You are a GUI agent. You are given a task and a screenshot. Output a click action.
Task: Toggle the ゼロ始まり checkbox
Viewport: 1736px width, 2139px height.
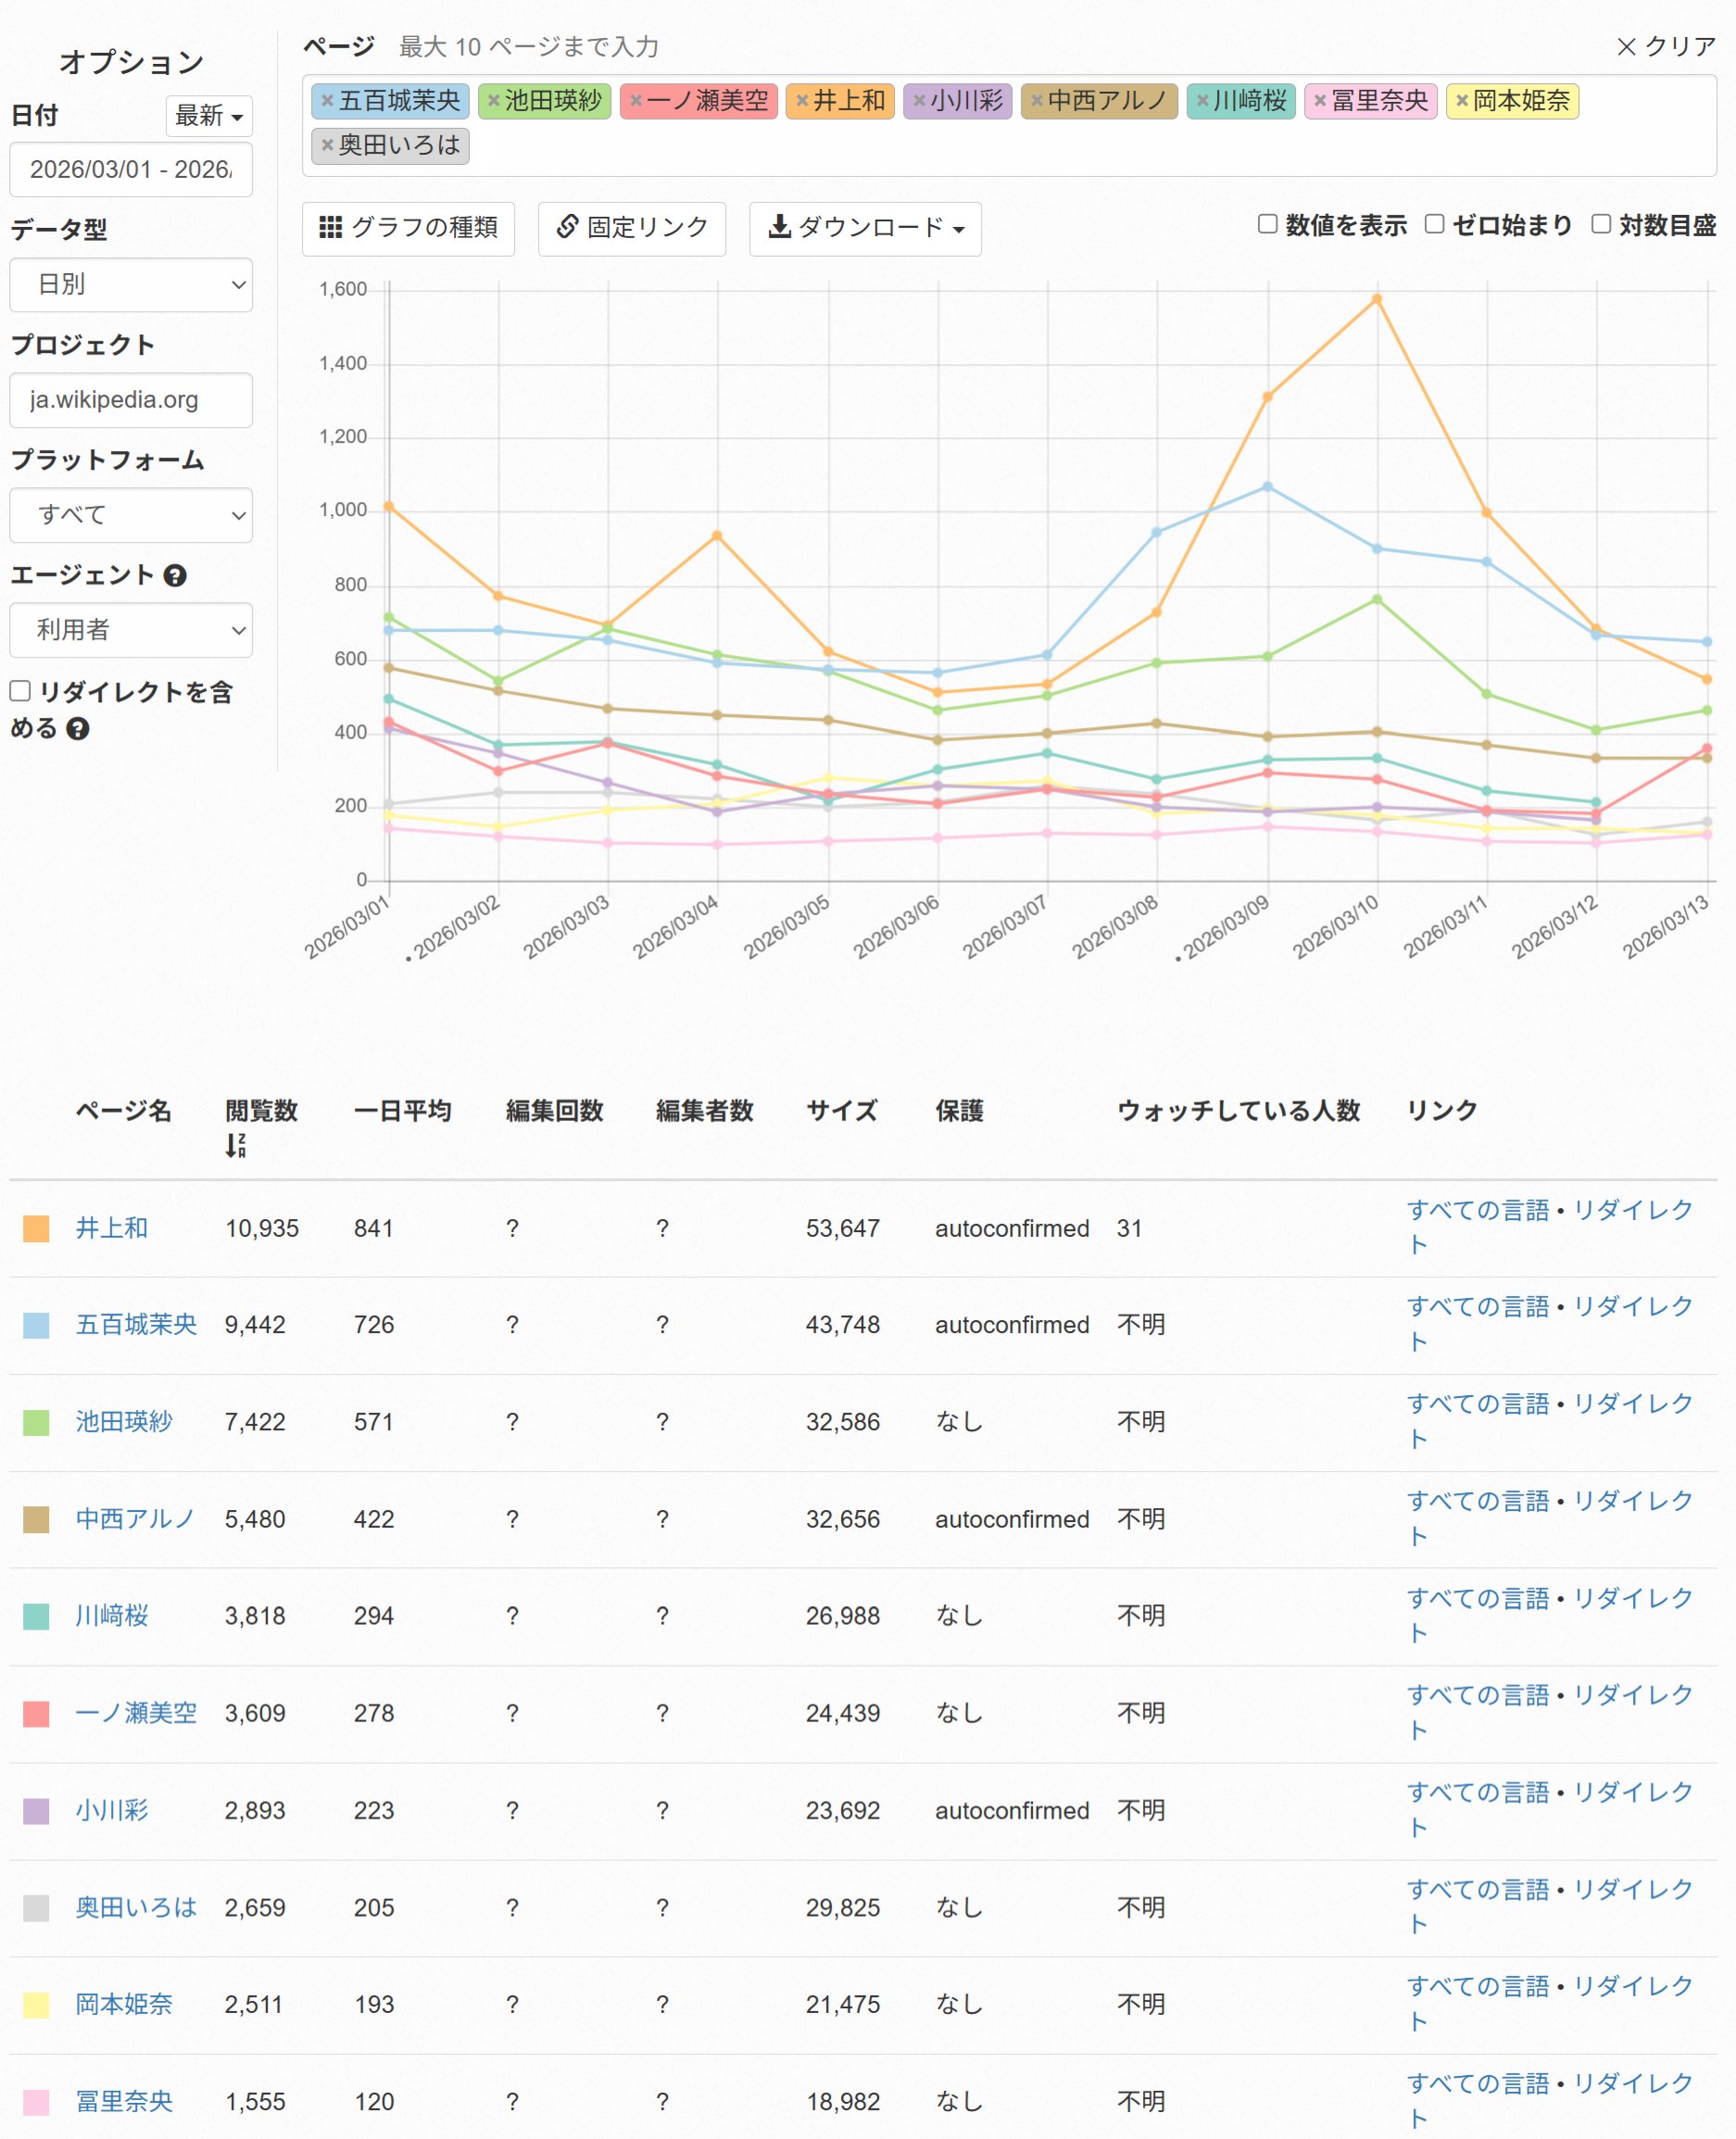1434,225
